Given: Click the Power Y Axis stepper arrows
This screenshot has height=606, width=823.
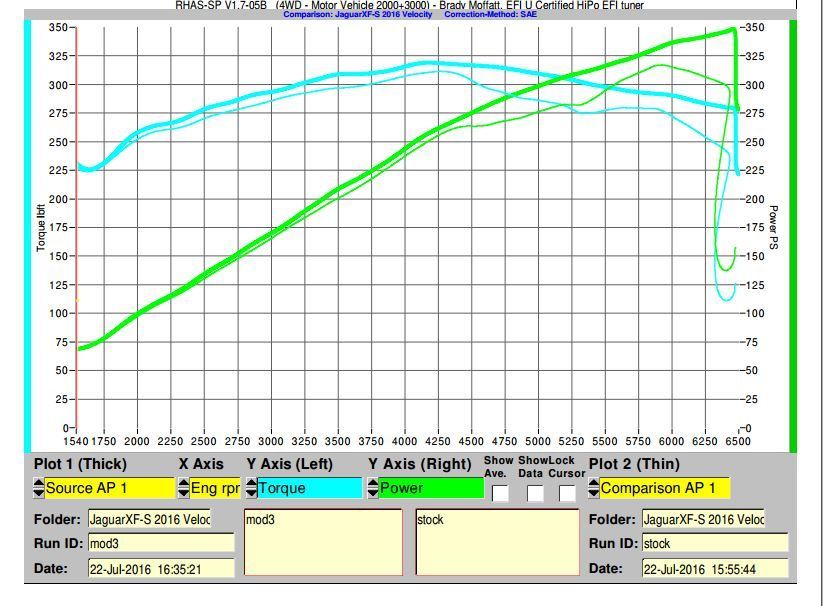Looking at the screenshot, I should (x=373, y=489).
